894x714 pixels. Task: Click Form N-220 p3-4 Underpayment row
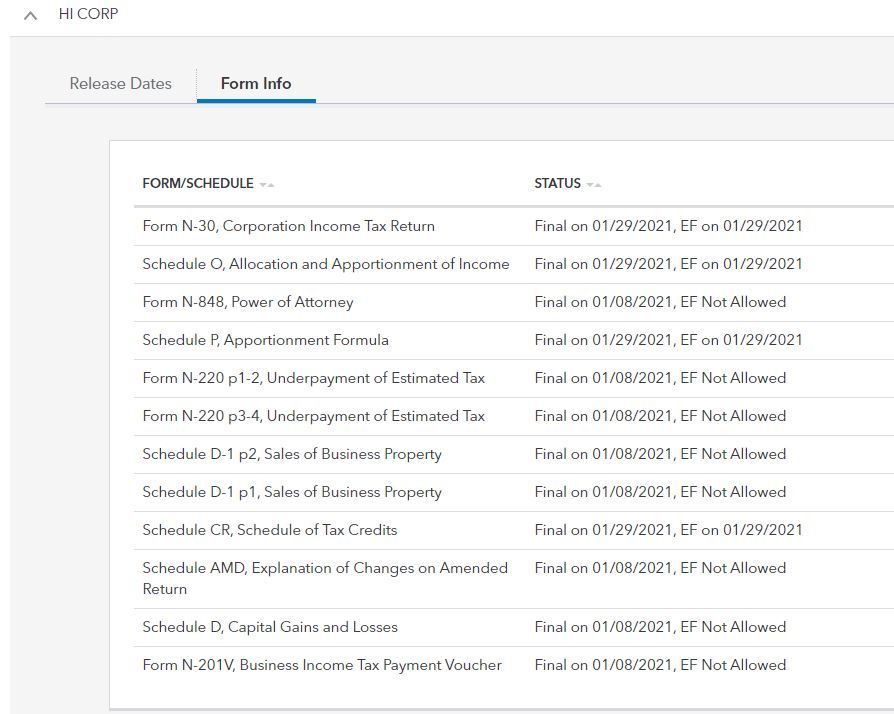(313, 416)
